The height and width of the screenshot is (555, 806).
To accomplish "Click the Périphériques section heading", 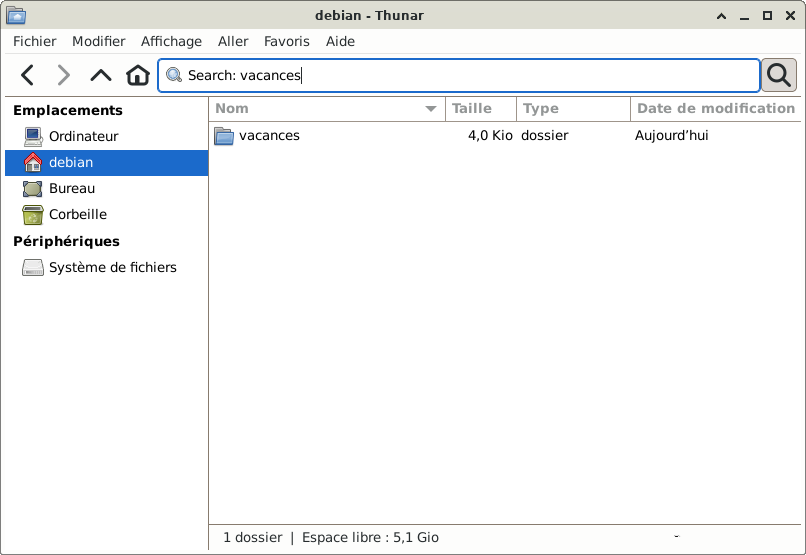I will pos(66,242).
